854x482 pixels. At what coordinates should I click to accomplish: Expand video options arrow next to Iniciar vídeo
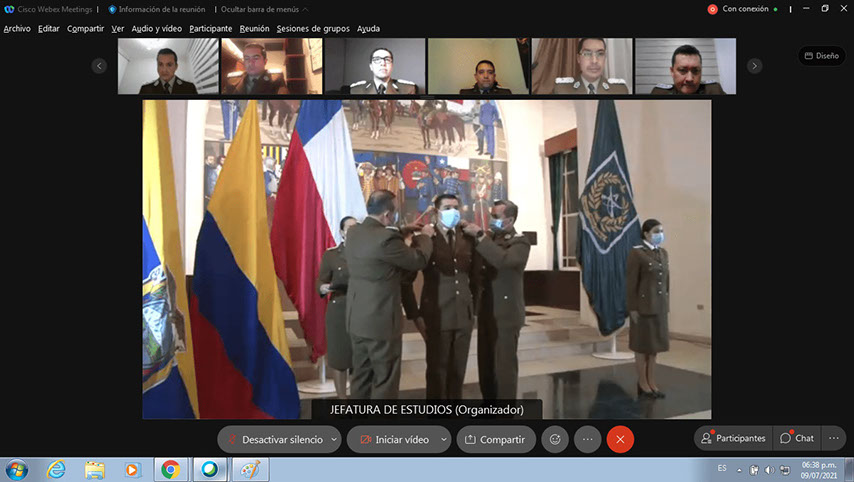point(443,439)
